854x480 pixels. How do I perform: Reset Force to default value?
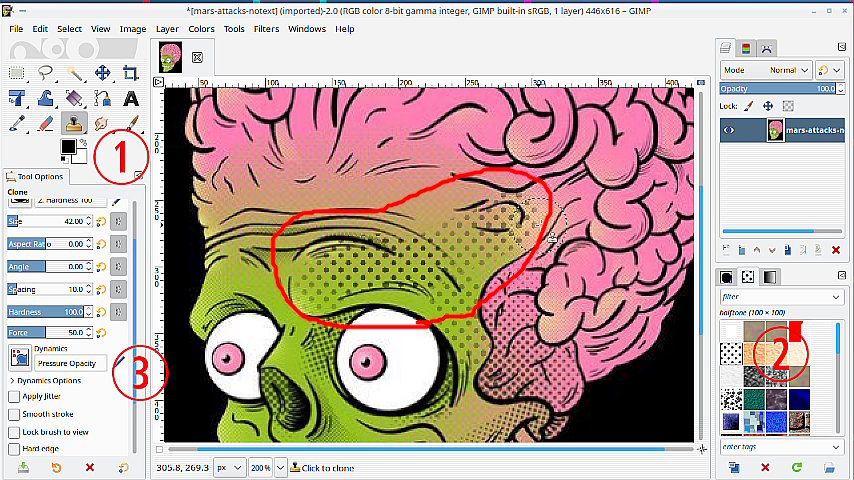coord(101,332)
